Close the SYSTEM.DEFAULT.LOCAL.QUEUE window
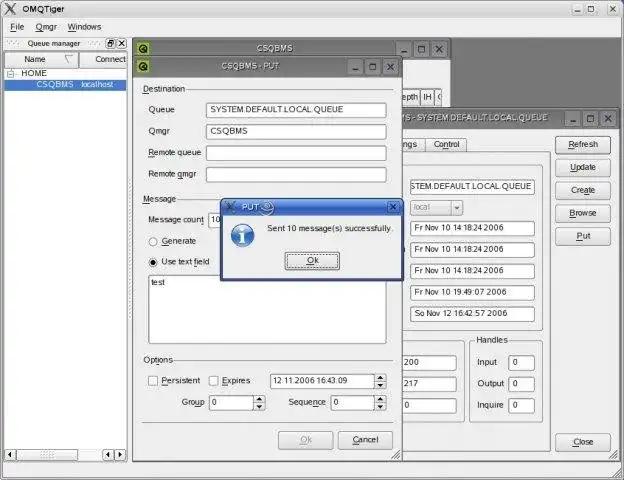The image size is (624, 480). point(608,119)
